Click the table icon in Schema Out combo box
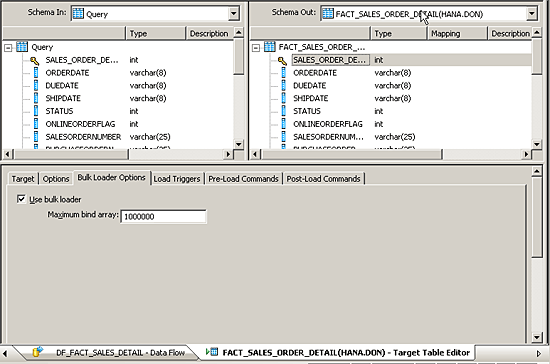Image resolution: width=550 pixels, height=364 pixels. [328, 14]
